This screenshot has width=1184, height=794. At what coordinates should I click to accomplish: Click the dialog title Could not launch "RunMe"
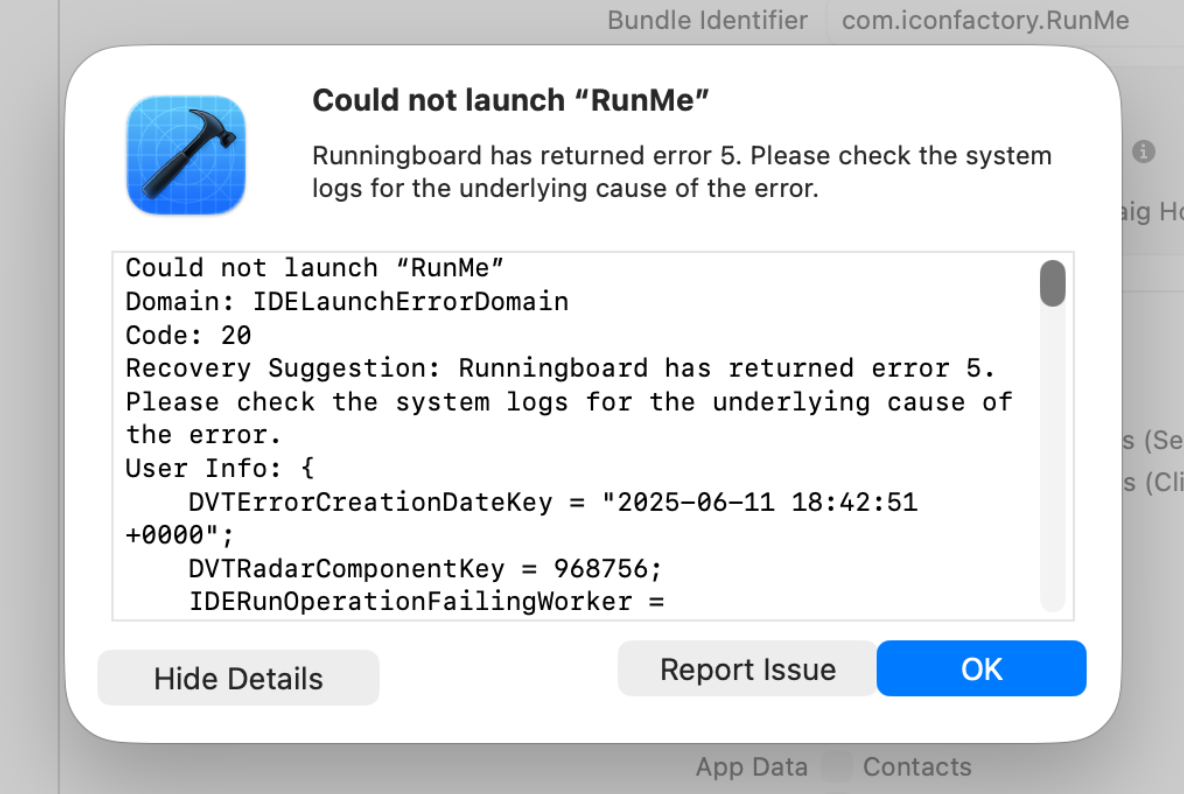510,100
